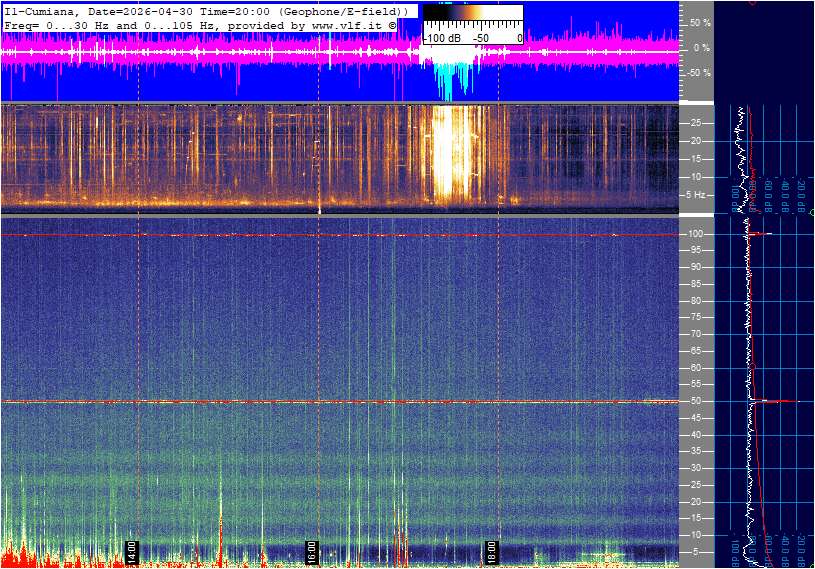The image size is (815, 569).
Task: Click the '0 %' amplitude axis label
Action: [702, 48]
